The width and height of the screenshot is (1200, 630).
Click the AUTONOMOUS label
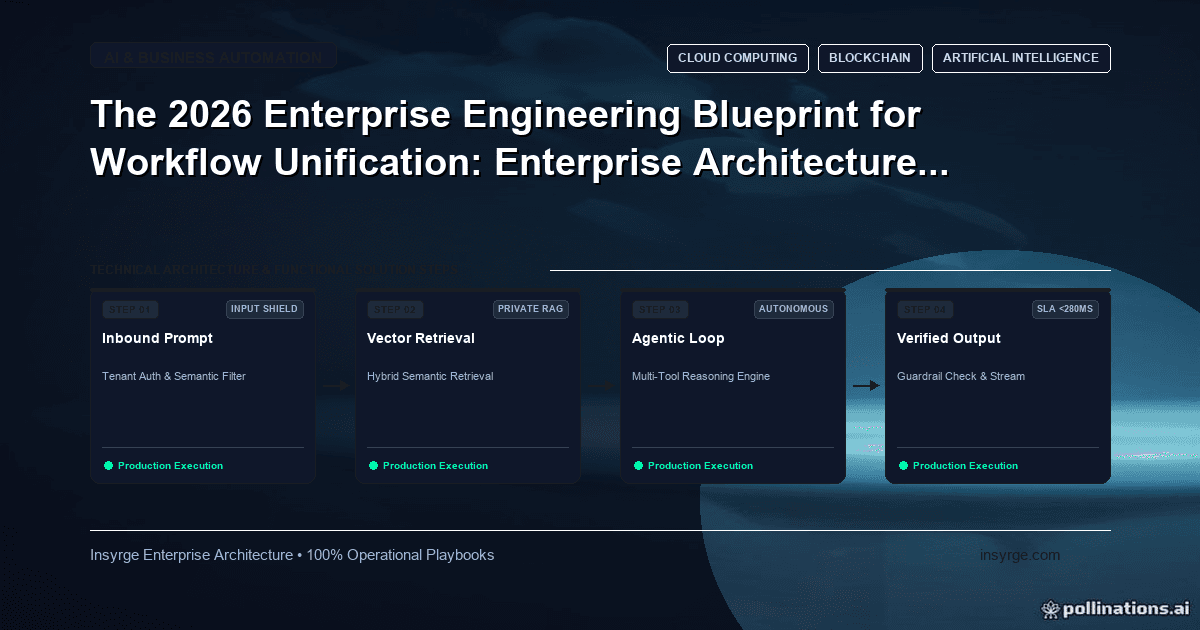tap(794, 309)
